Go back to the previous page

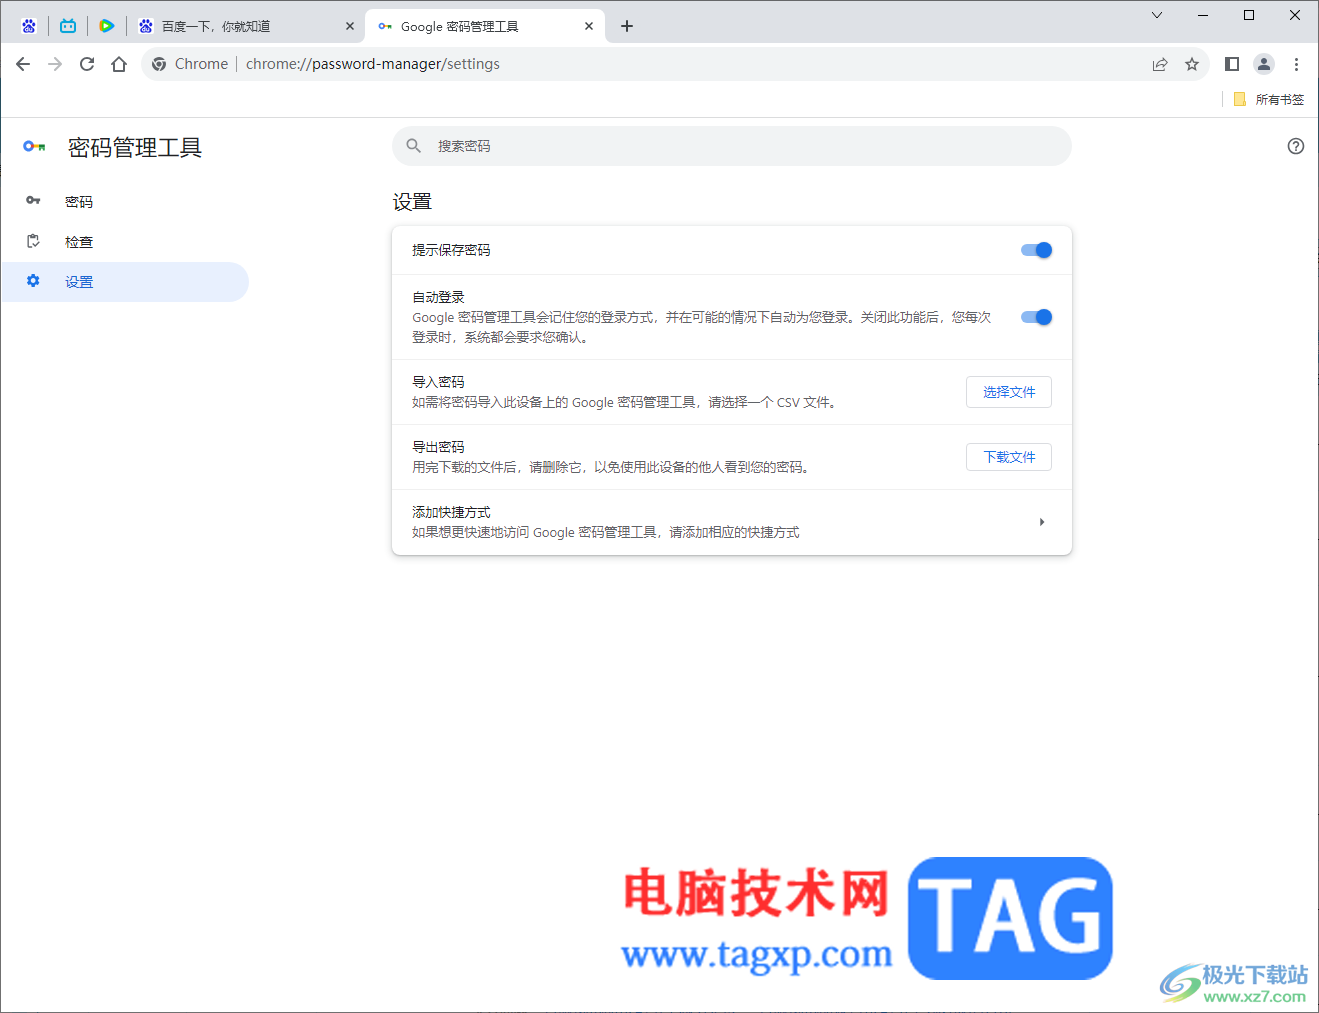coord(23,64)
